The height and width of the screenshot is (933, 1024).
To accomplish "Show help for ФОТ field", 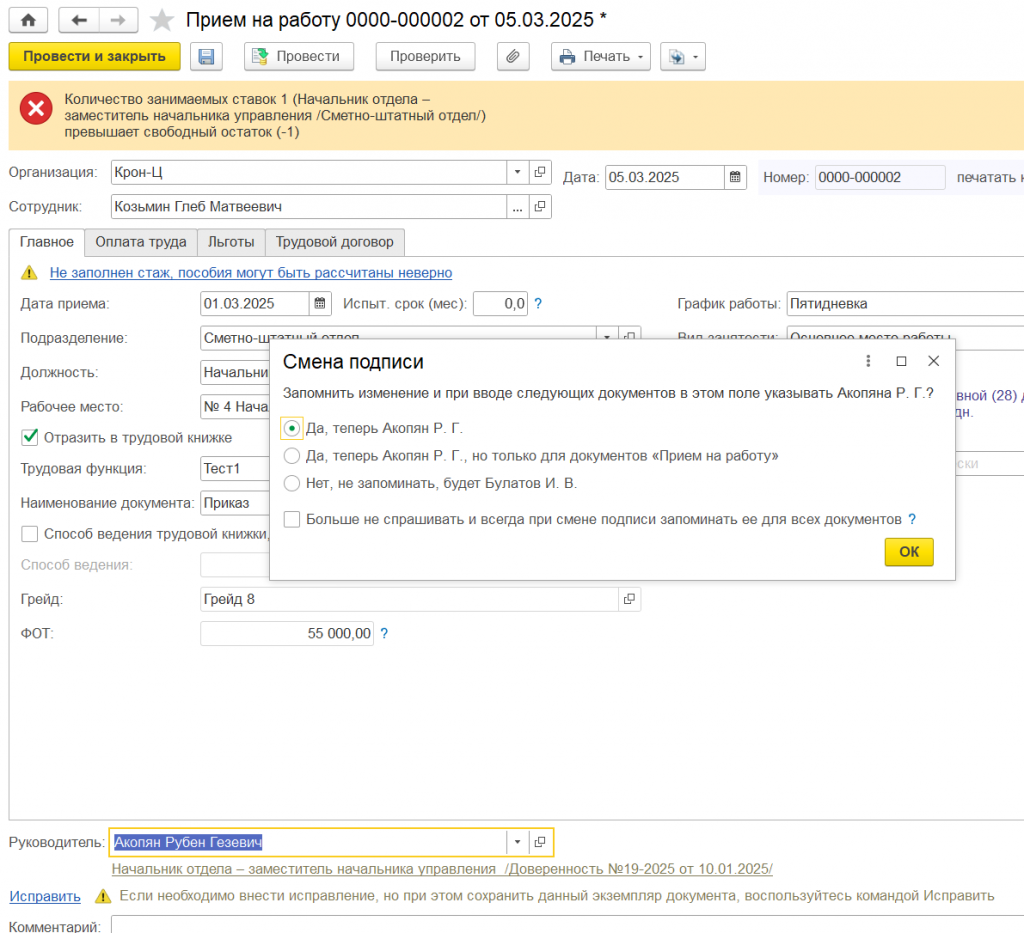I will coord(384,633).
